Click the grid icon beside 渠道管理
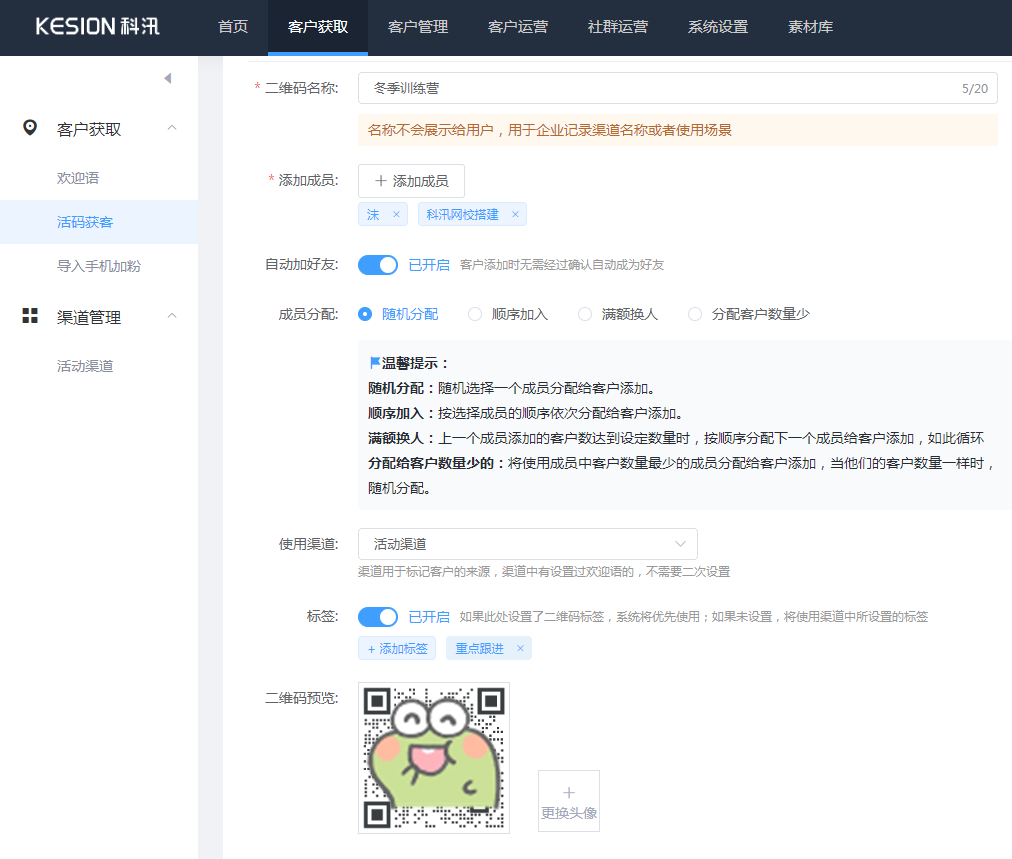Viewport: 1012px width, 859px height. pos(30,316)
